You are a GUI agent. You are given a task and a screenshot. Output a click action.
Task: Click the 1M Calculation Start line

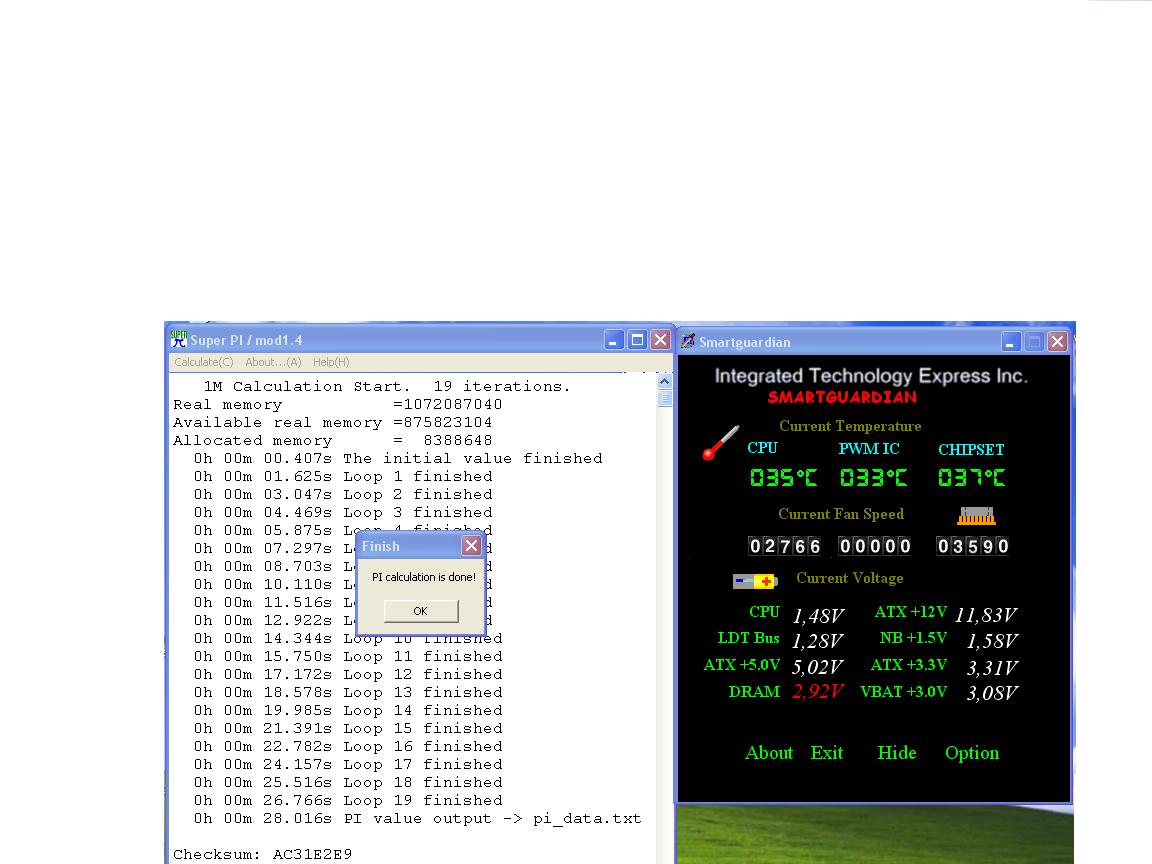pos(386,386)
